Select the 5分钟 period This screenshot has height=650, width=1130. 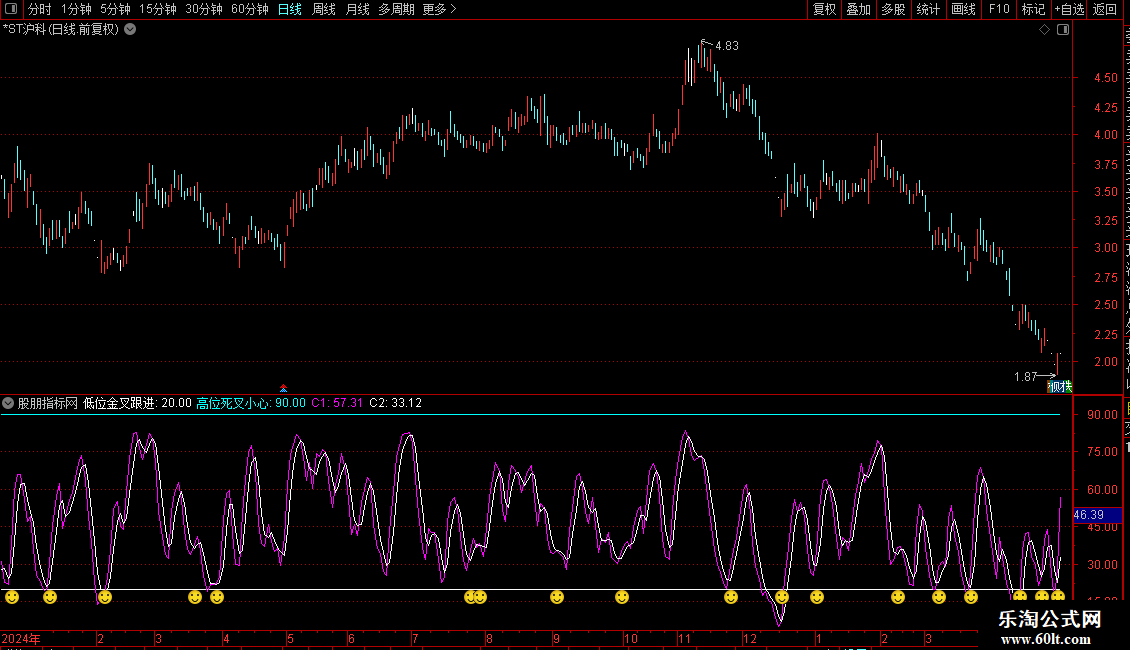[x=115, y=9]
